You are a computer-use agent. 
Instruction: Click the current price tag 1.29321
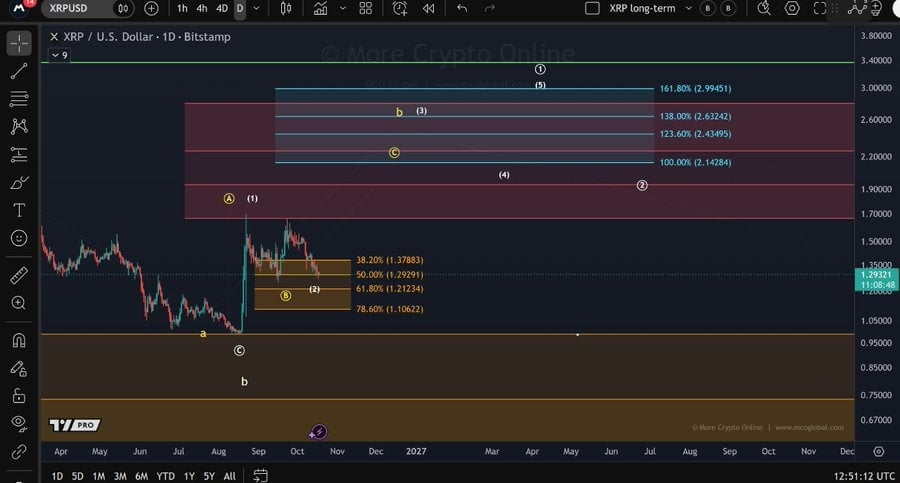tap(876, 280)
